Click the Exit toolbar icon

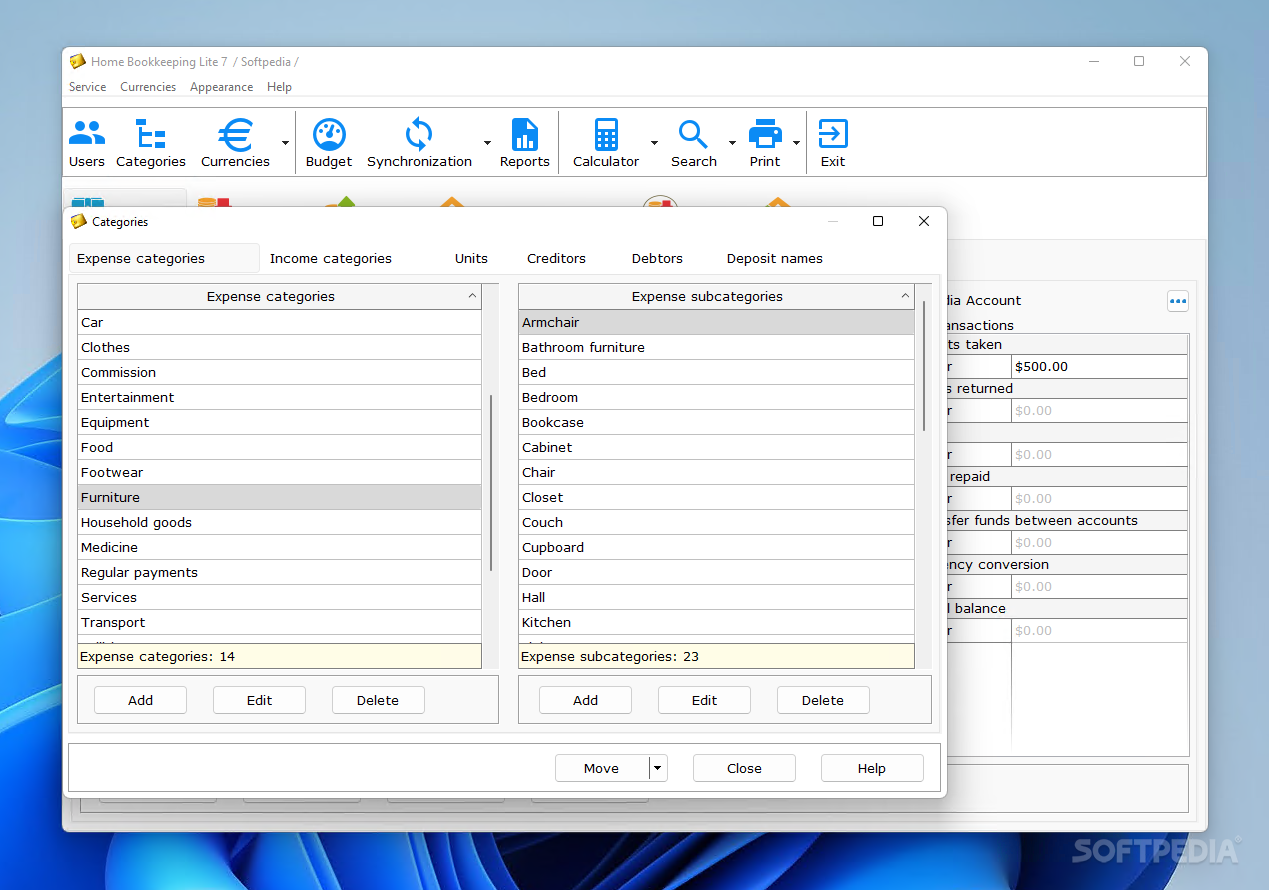(833, 143)
